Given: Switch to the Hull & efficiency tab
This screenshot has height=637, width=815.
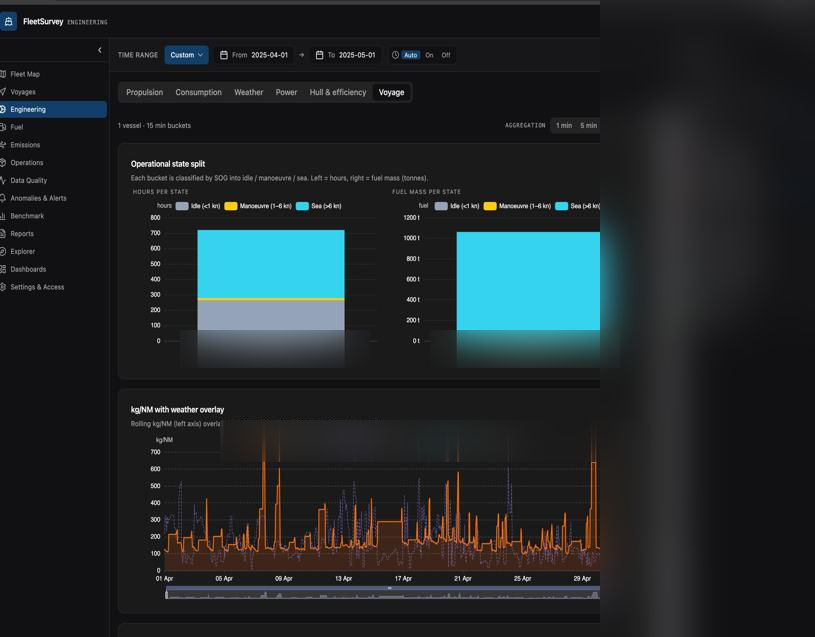Looking at the screenshot, I should (x=338, y=92).
